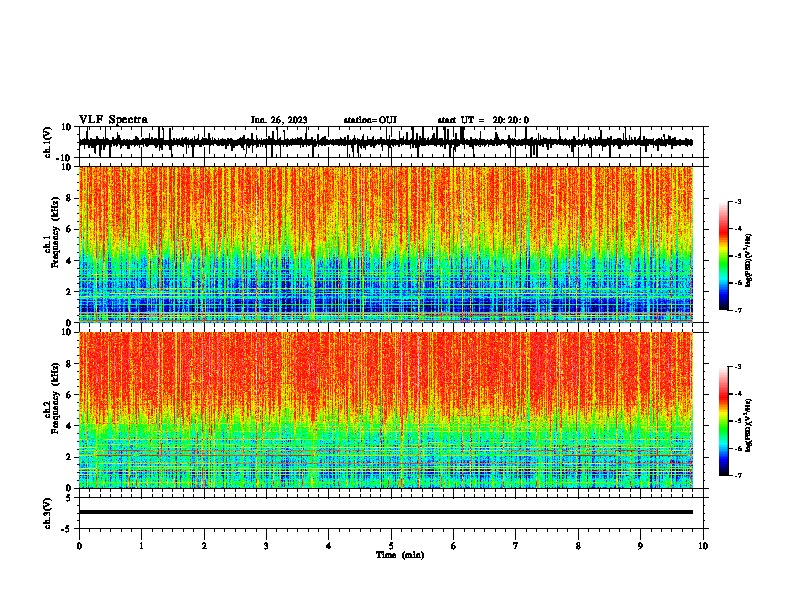Click the station=OUI label
792x612 pixels.
pos(370,120)
